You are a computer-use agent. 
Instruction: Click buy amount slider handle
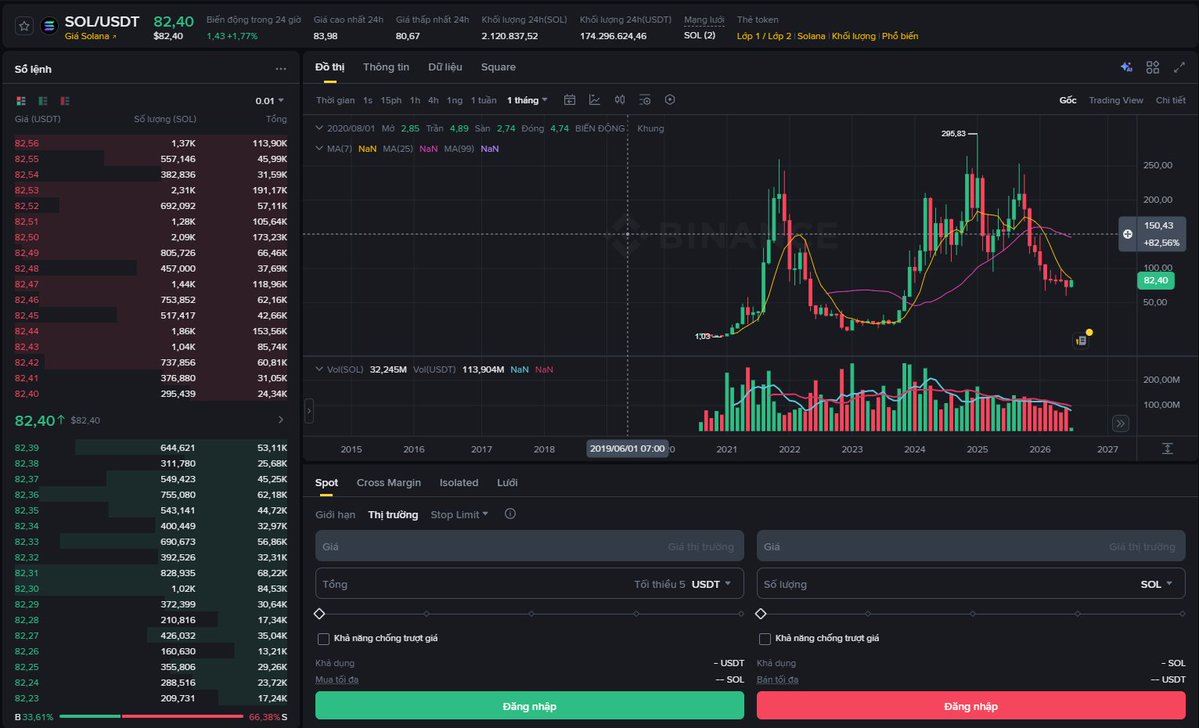pos(320,613)
